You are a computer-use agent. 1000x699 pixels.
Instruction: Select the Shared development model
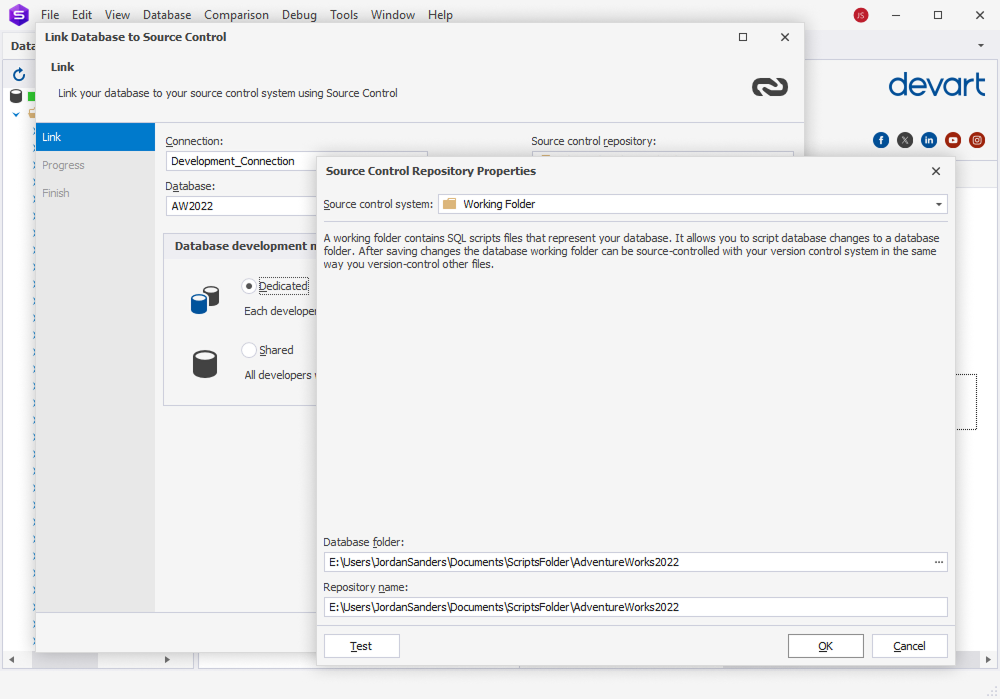(x=249, y=350)
